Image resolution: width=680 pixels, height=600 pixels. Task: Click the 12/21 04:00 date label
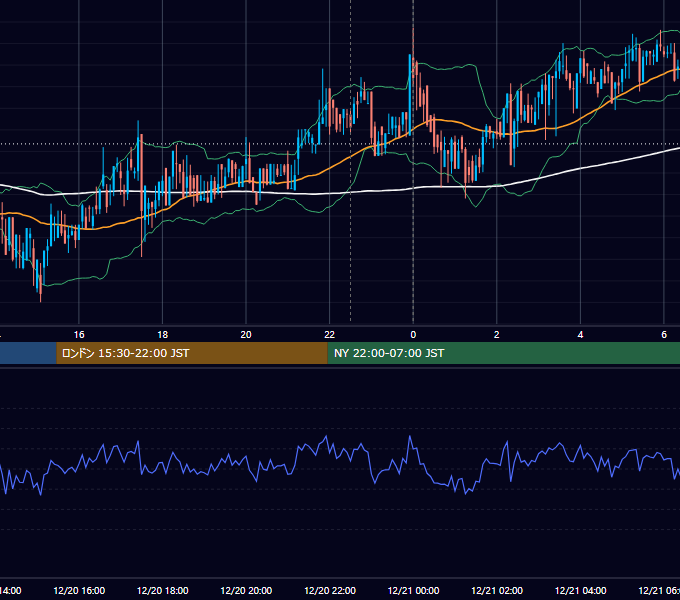[581, 590]
